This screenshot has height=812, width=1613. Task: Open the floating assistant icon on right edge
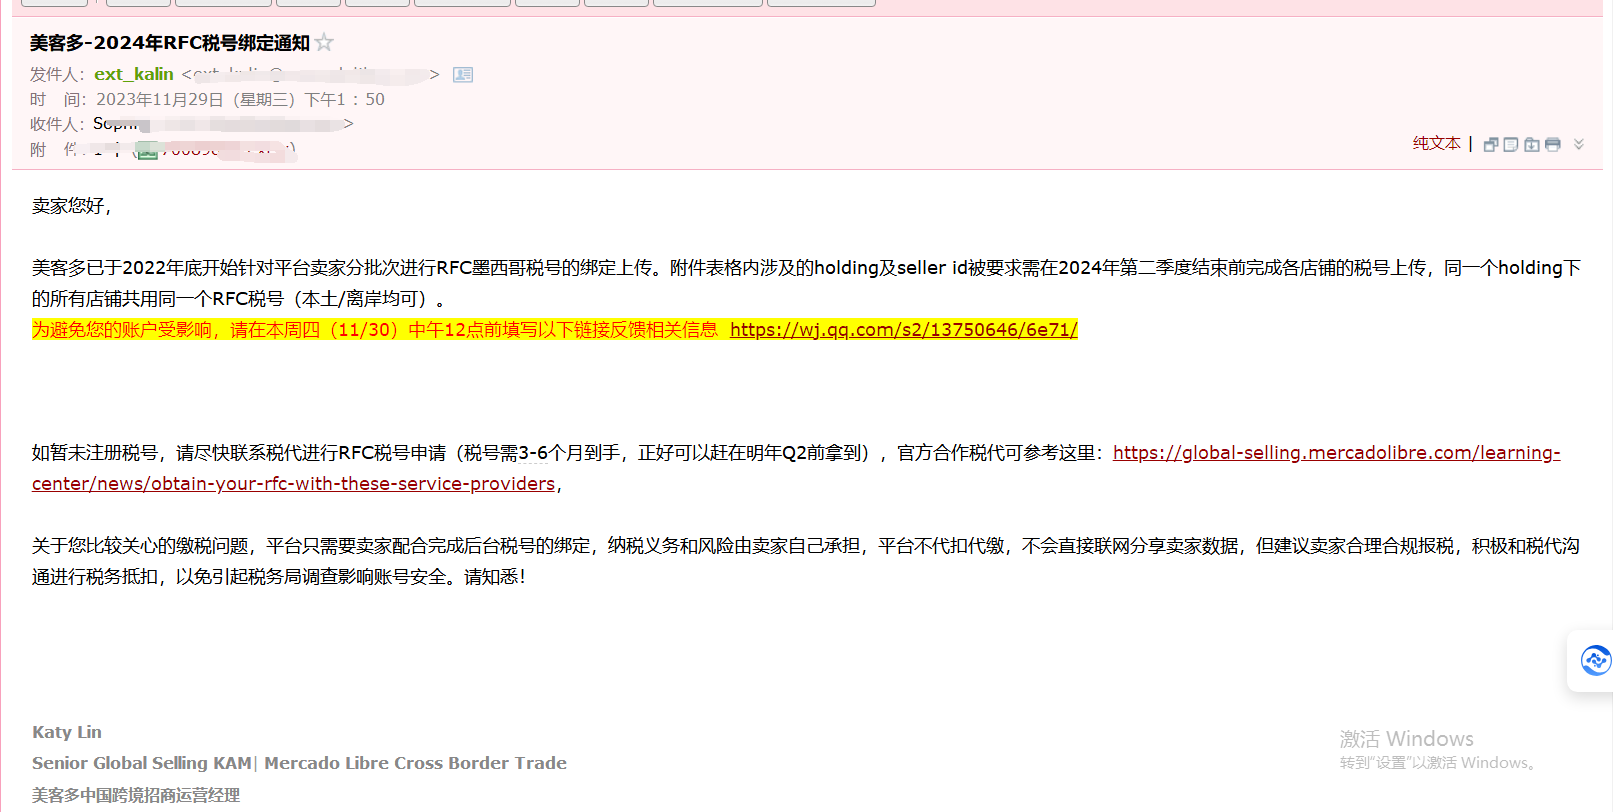pyautogui.click(x=1595, y=660)
